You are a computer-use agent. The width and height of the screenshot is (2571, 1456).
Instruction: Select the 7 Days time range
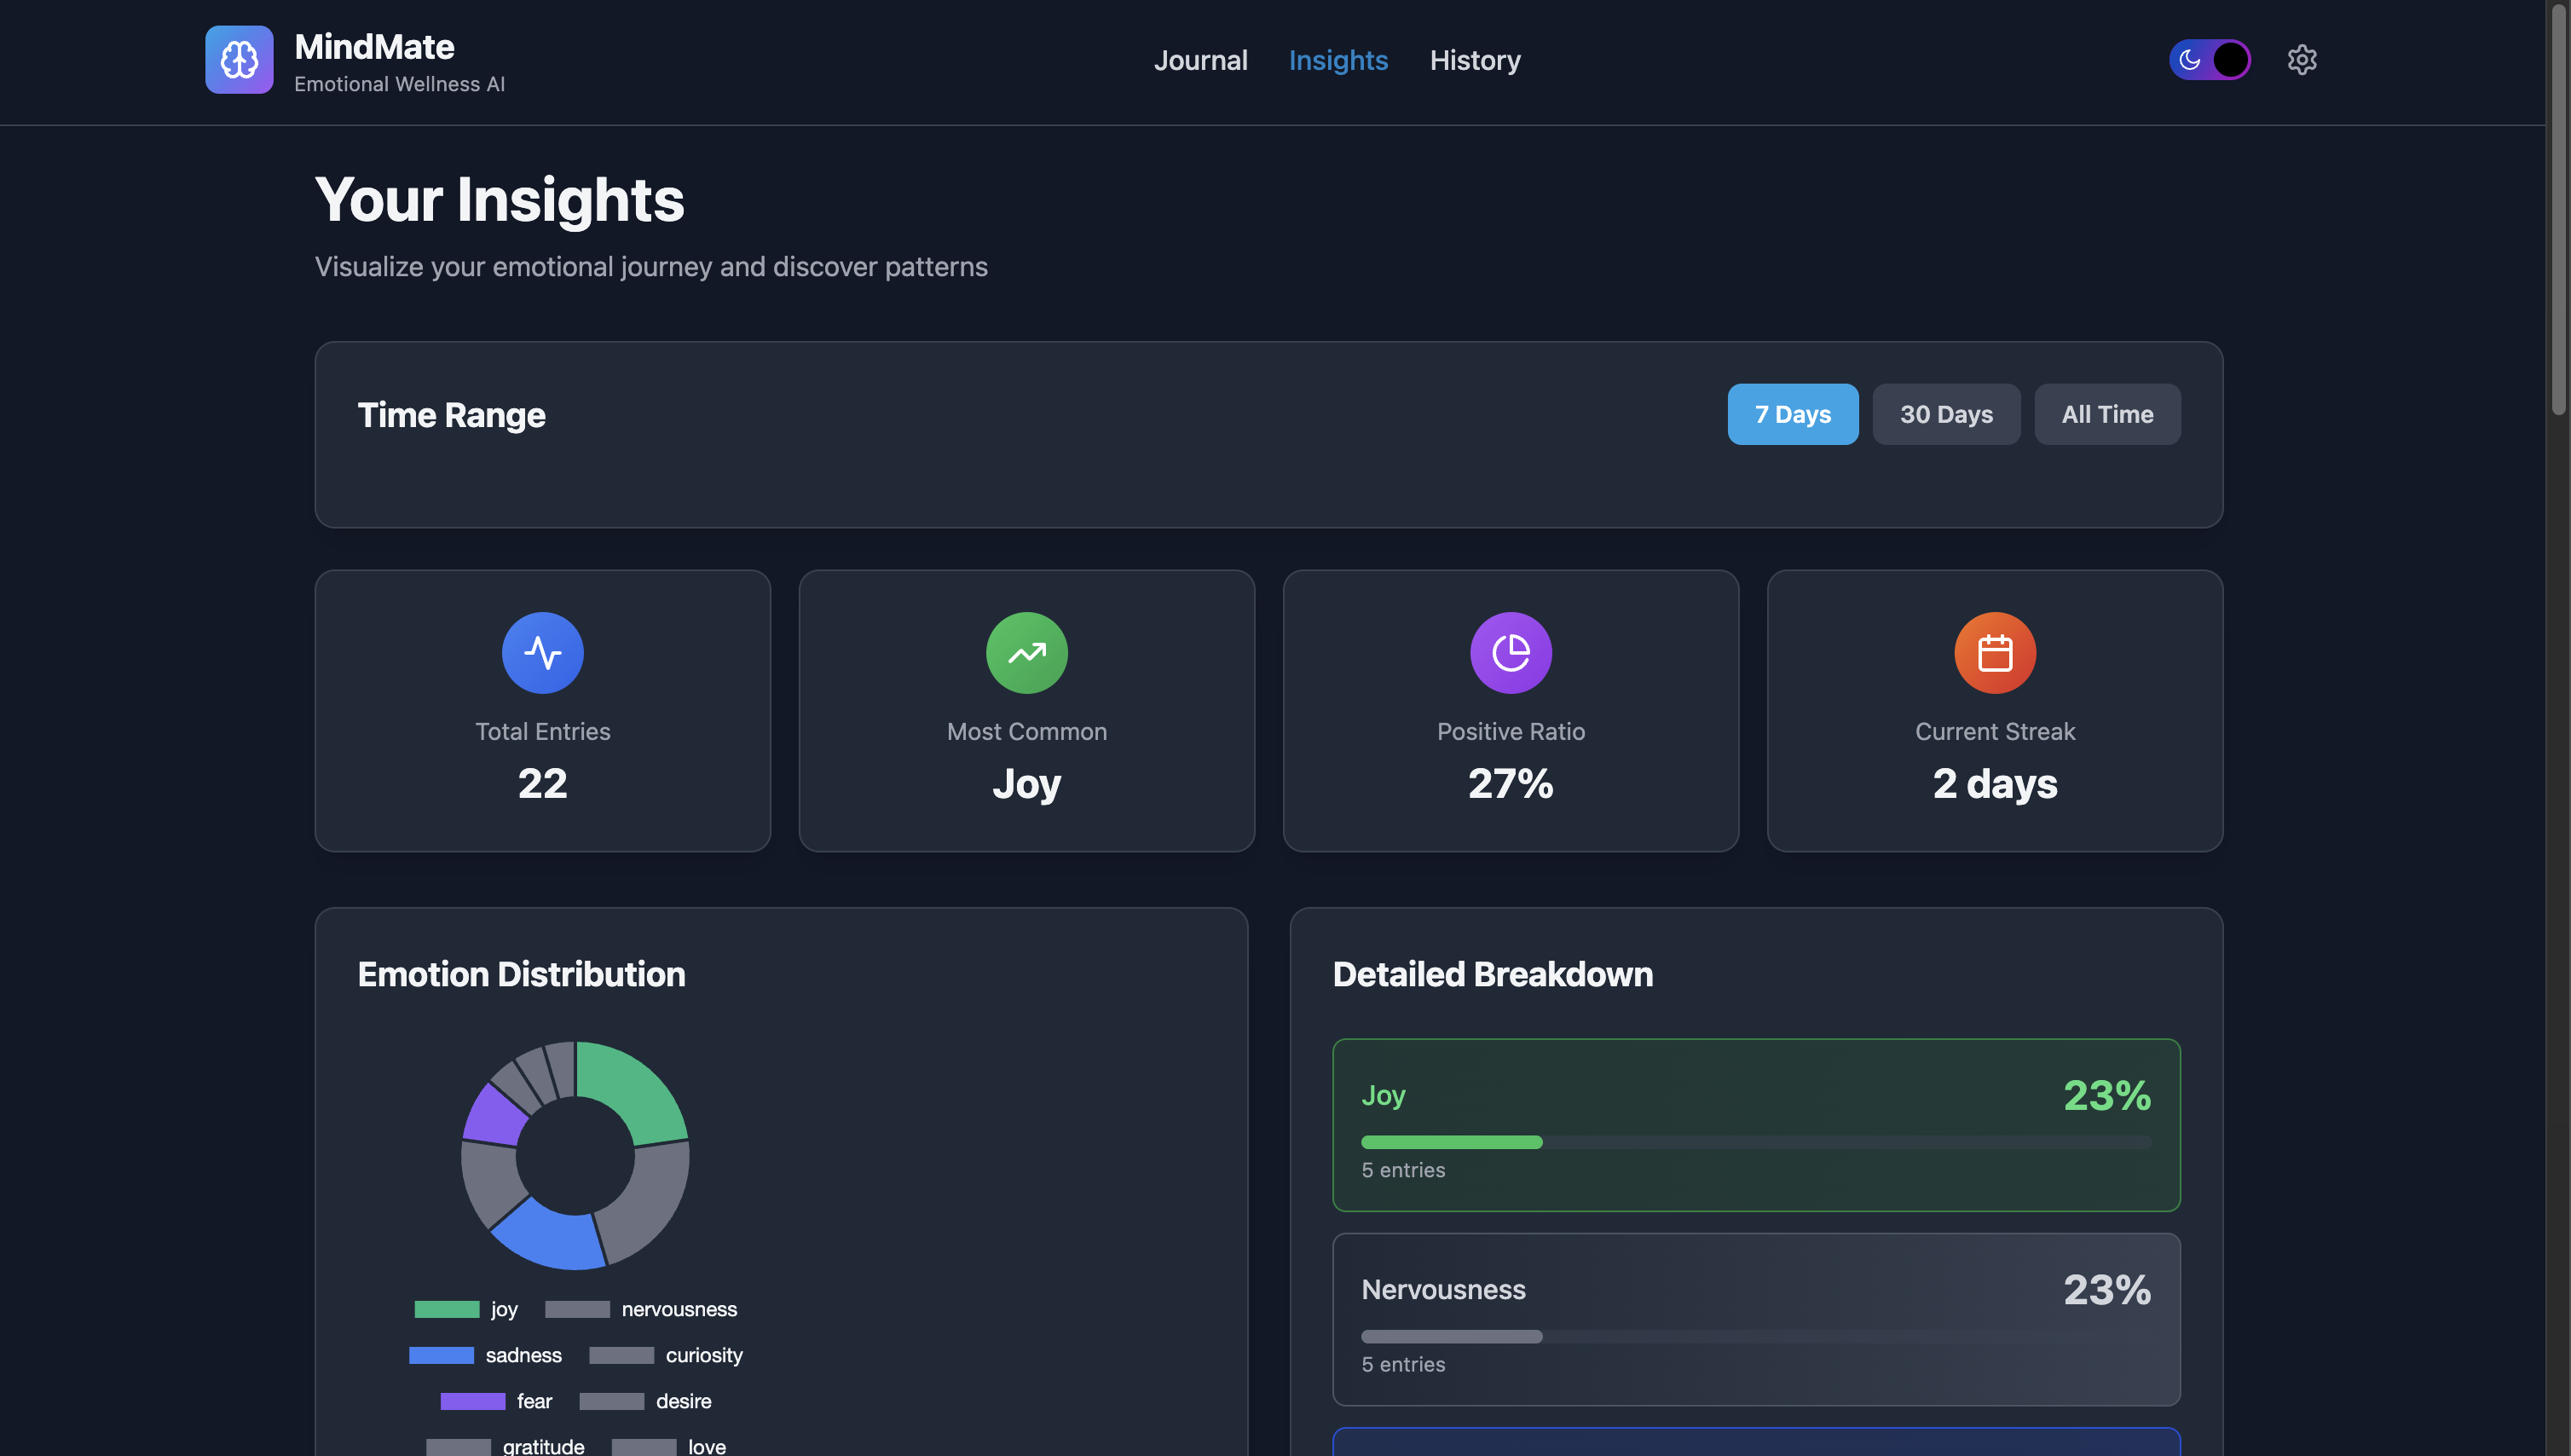[x=1792, y=414]
